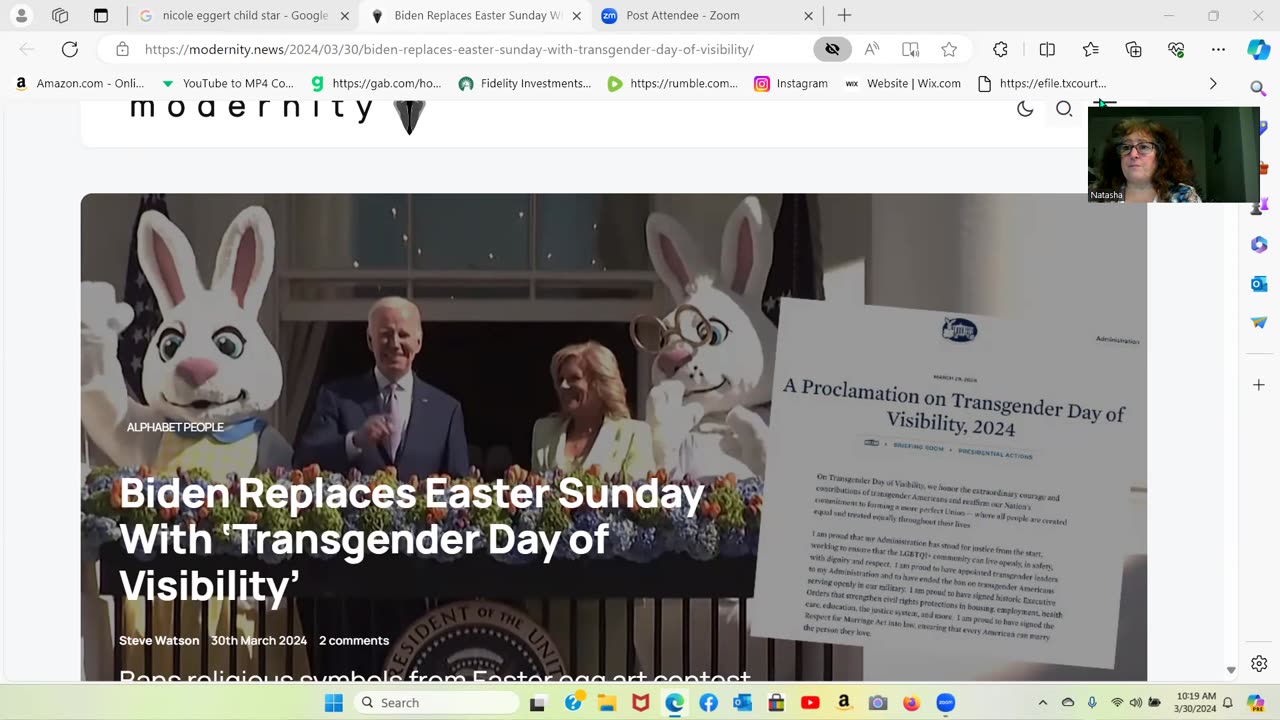Click the modernity.news URL address bar
Viewport: 1280px width, 720px height.
[449, 49]
